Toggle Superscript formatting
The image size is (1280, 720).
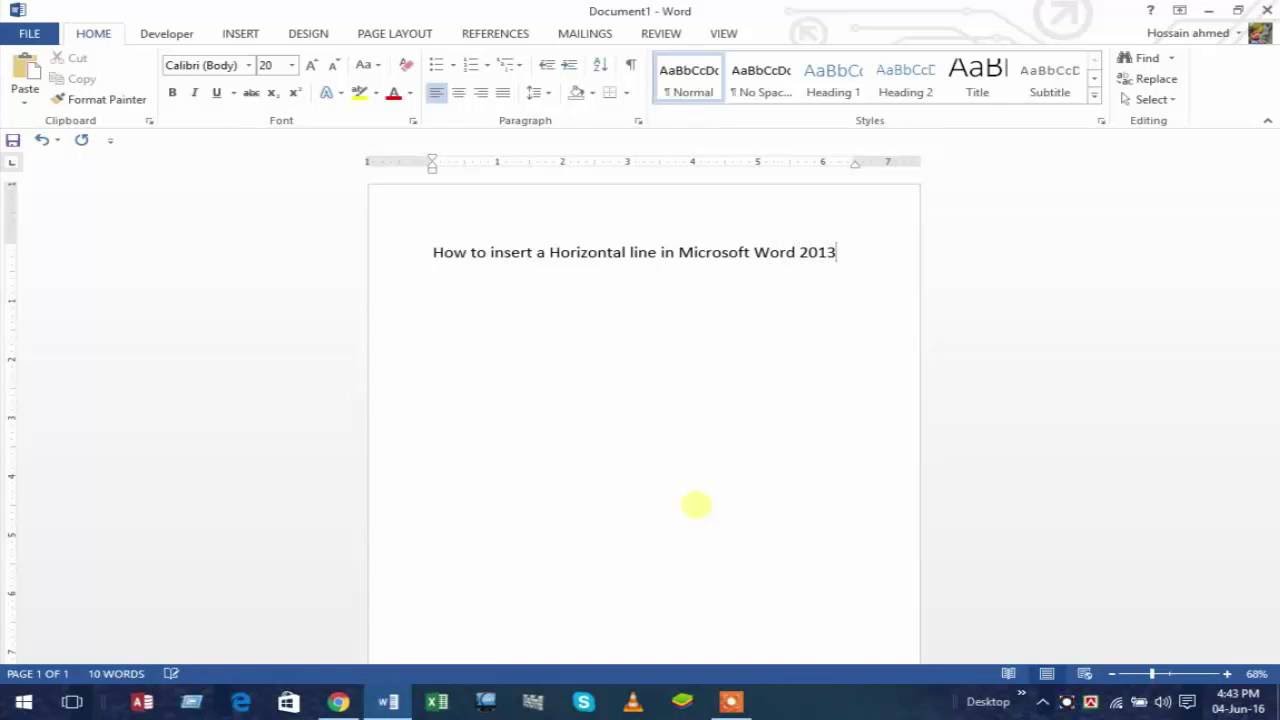(x=295, y=92)
